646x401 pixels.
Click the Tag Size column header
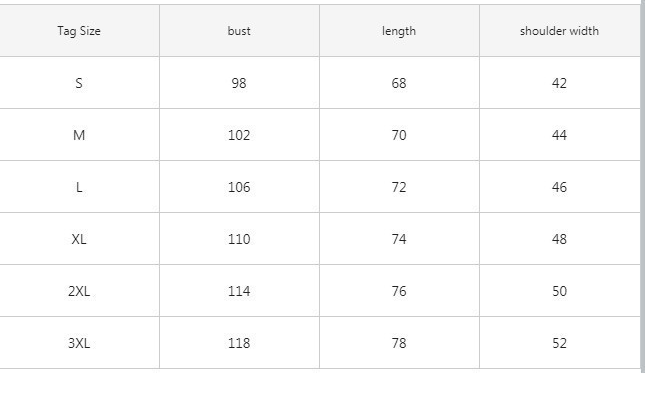(x=79, y=31)
